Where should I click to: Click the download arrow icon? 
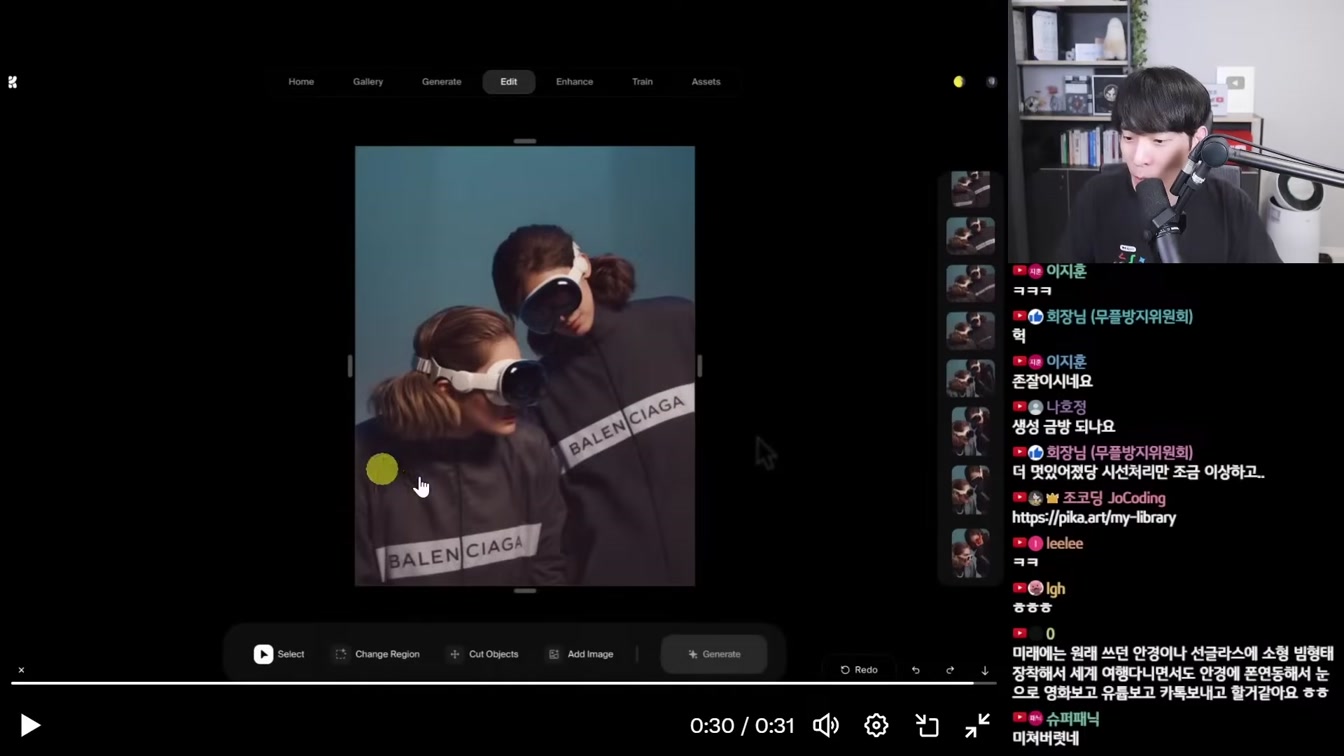[x=984, y=670]
